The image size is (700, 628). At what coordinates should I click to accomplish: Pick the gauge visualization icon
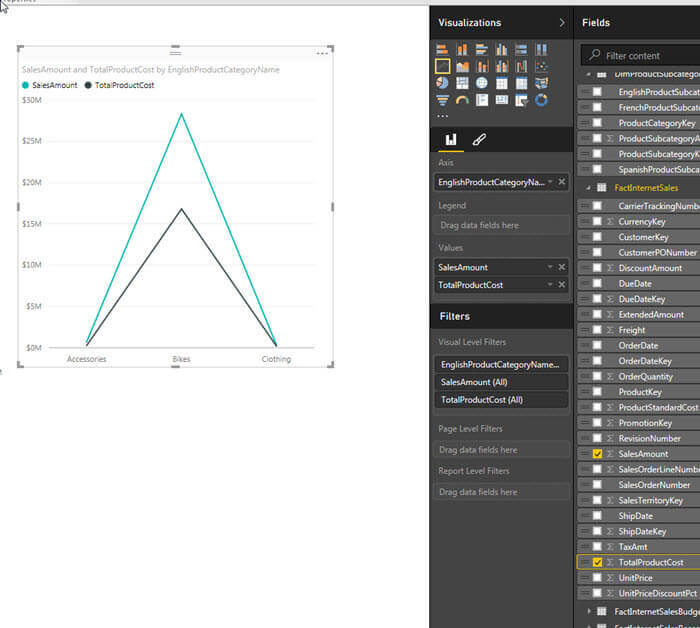click(462, 100)
